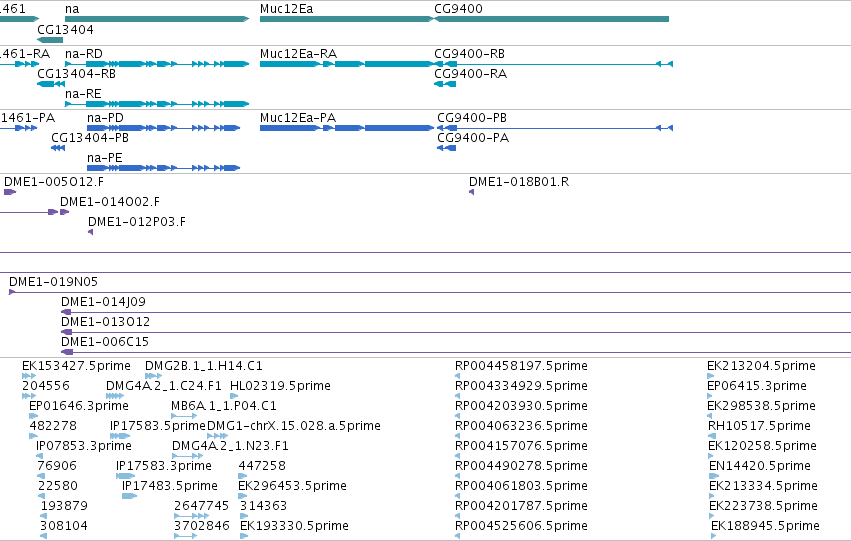Screen dimensions: 851x541
Task: Select DMG4A.2_1.N23.F1 feature label
Action: point(230,446)
